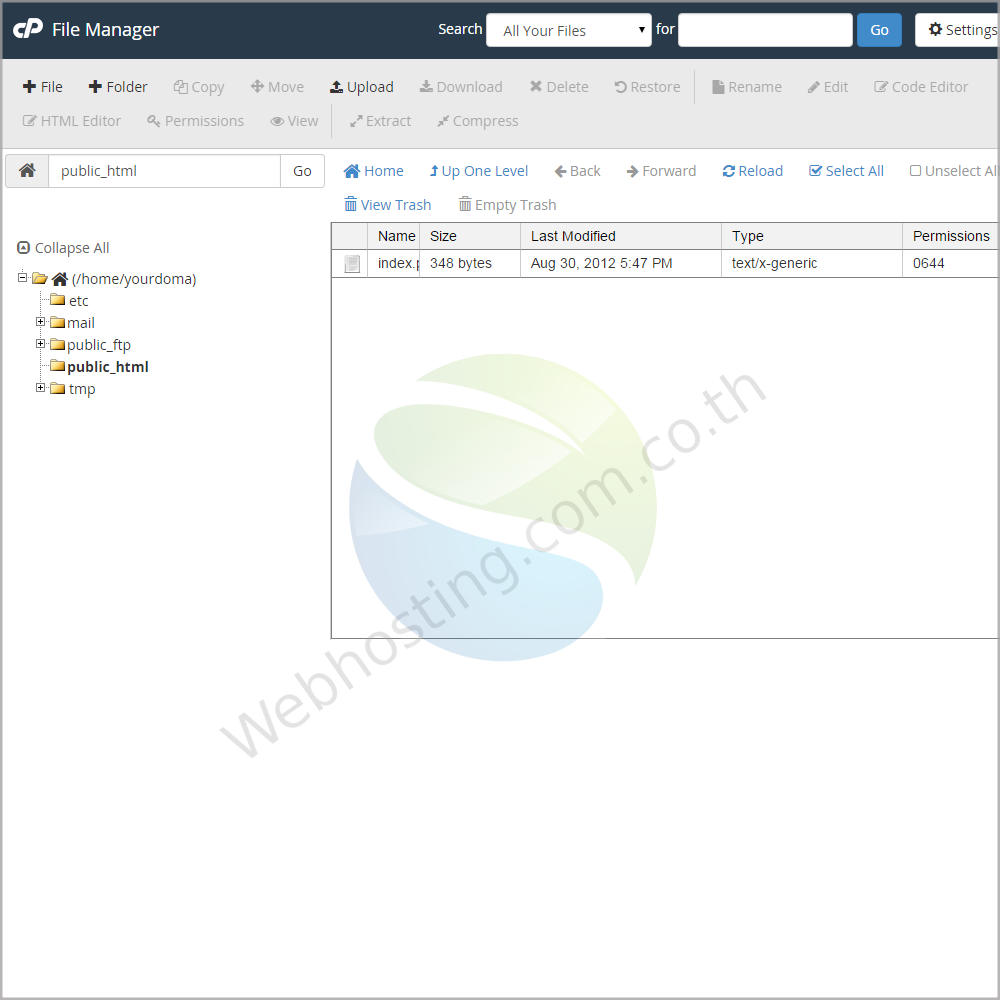Screen dimensions: 1000x1000
Task: Click the Restore toolbar item
Action: tap(647, 87)
